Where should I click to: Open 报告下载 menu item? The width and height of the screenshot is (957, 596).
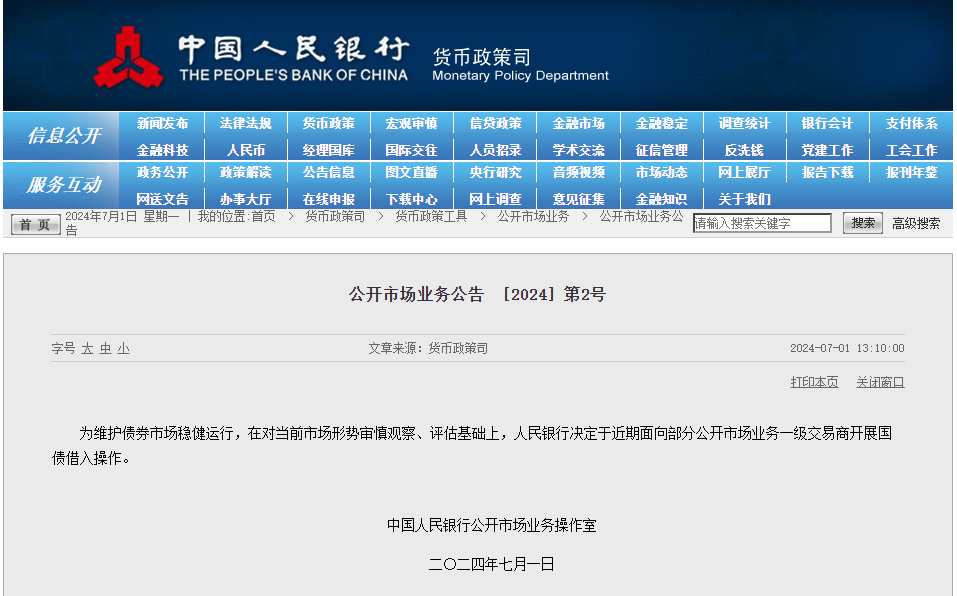(x=827, y=173)
